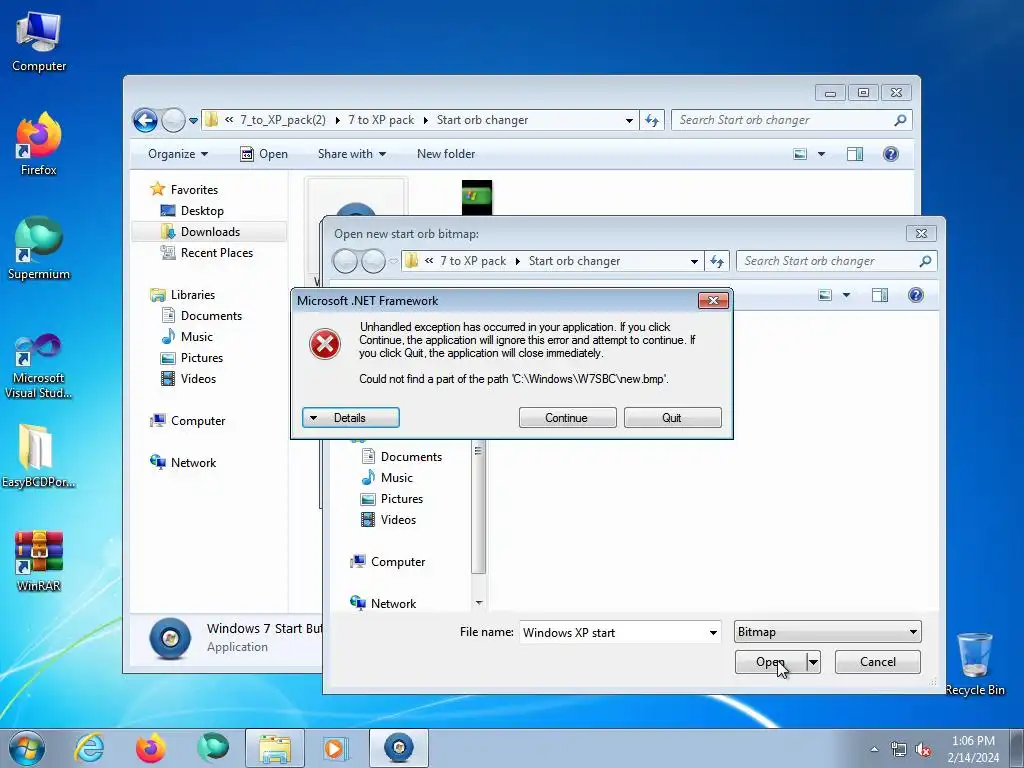Screen dimensions: 1024x768
Task: Expand Explorer address bar history dropdown
Action: (629, 120)
